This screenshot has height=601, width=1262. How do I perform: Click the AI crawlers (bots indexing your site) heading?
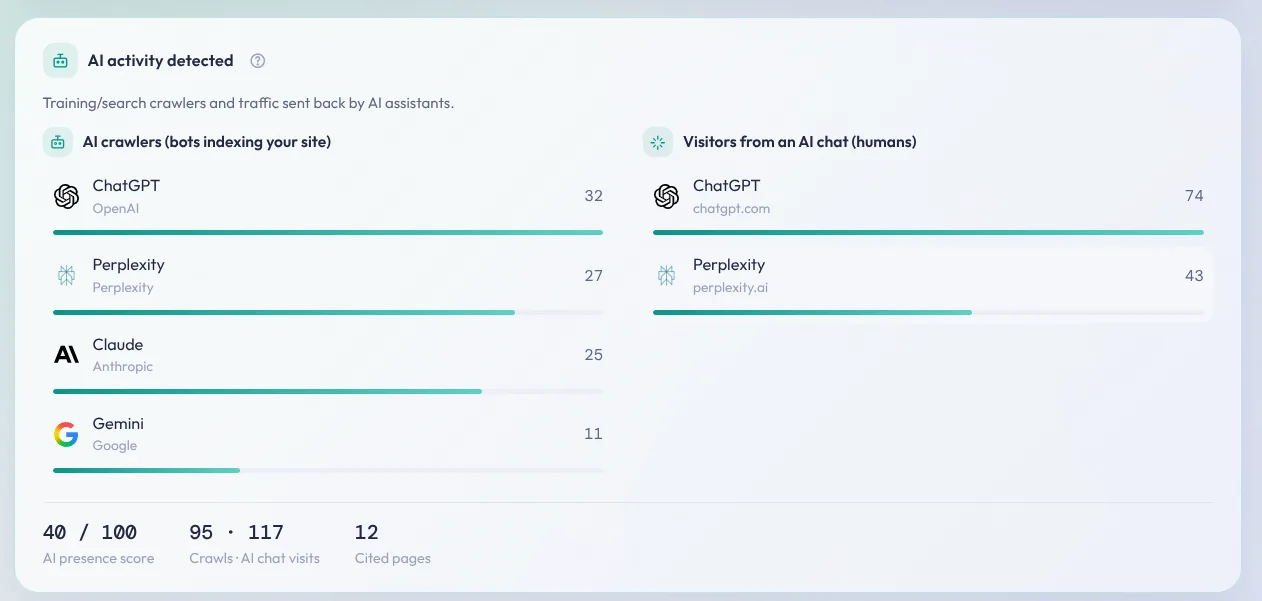[207, 142]
